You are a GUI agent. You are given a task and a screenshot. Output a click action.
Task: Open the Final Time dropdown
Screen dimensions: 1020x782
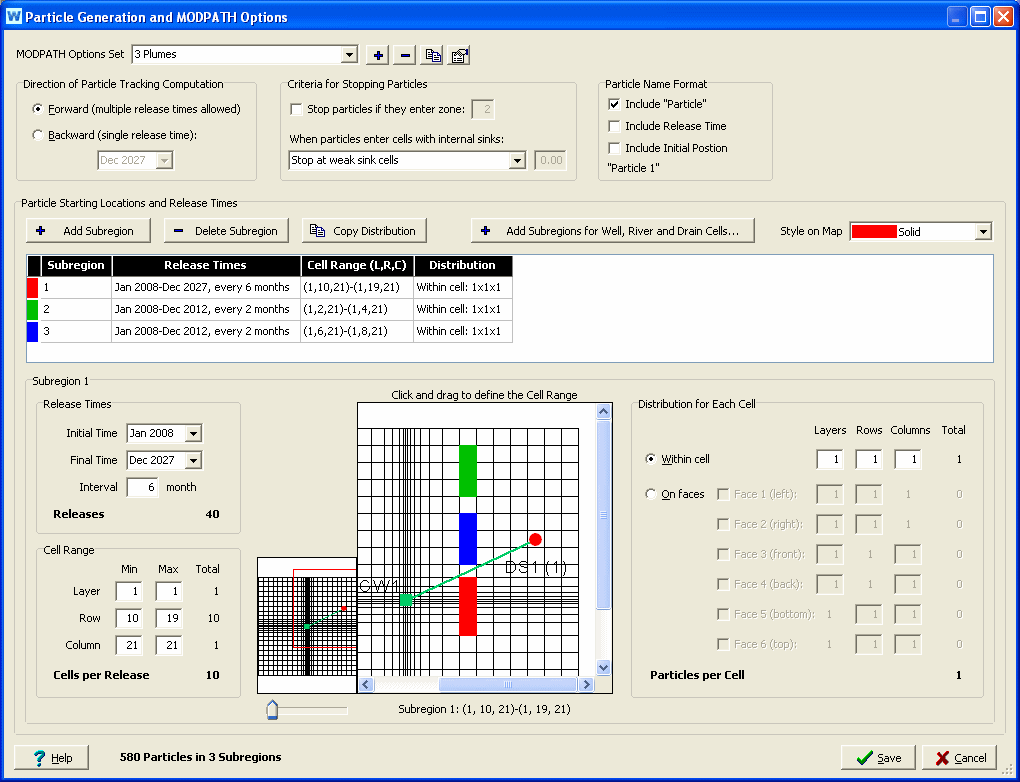click(193, 461)
